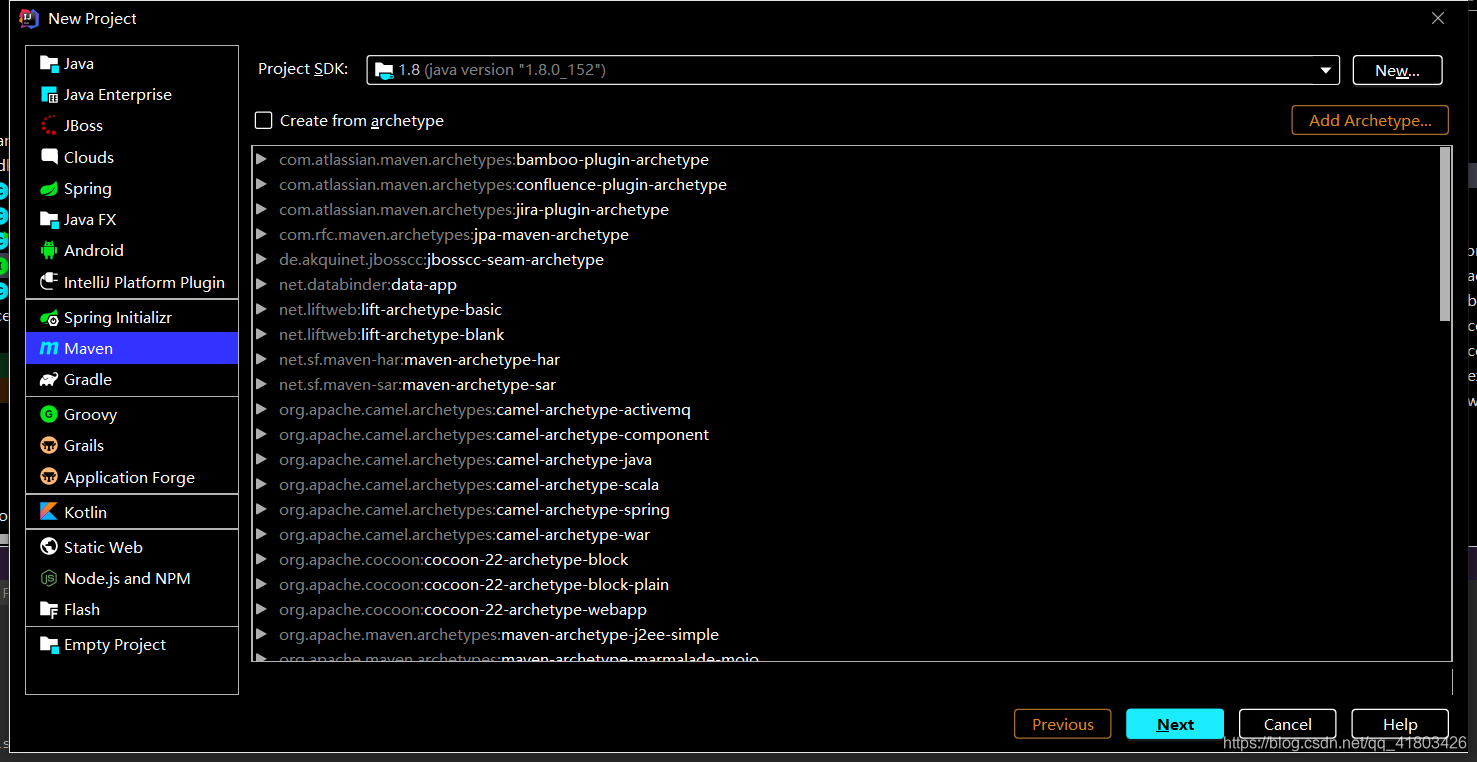
Task: Expand jpa-maven-archetype entry
Action: [261, 235]
